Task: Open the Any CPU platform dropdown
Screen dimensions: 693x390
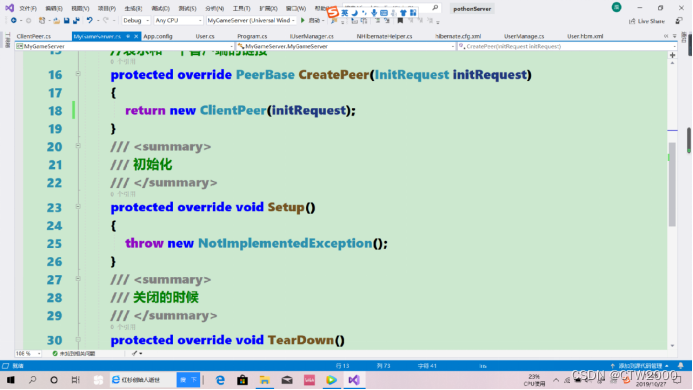Action: (178, 20)
